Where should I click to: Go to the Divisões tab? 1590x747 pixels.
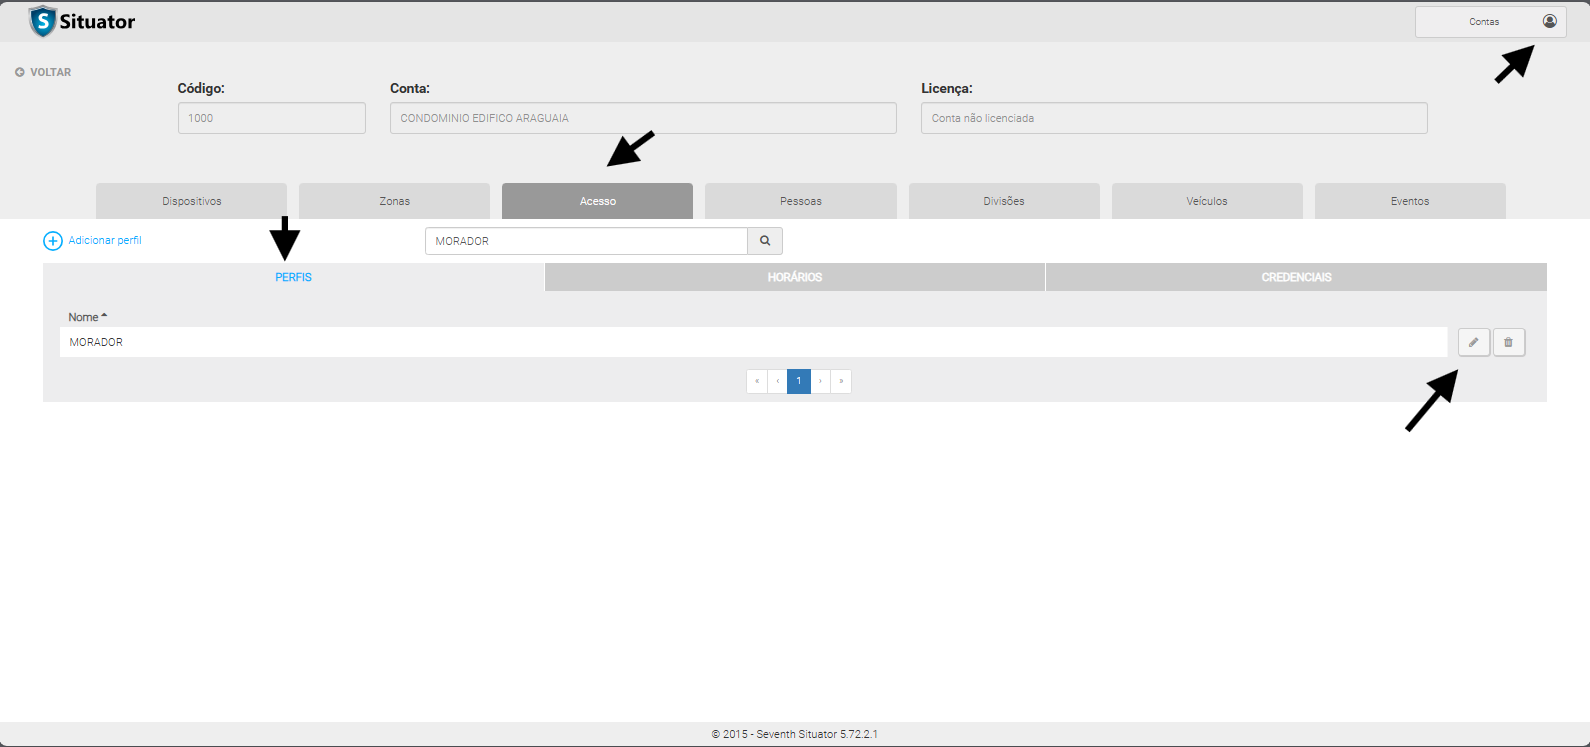coord(1003,201)
